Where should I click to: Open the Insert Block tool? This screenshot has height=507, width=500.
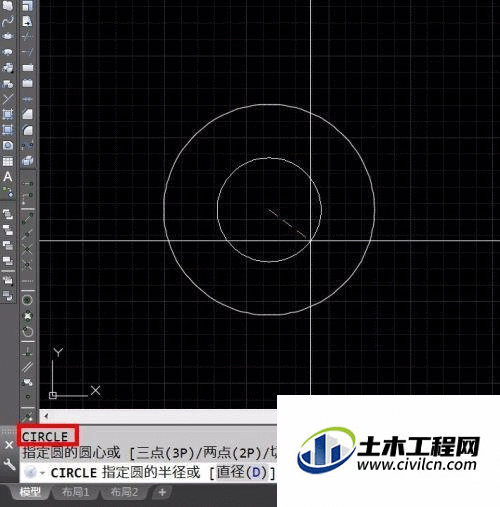(8, 68)
